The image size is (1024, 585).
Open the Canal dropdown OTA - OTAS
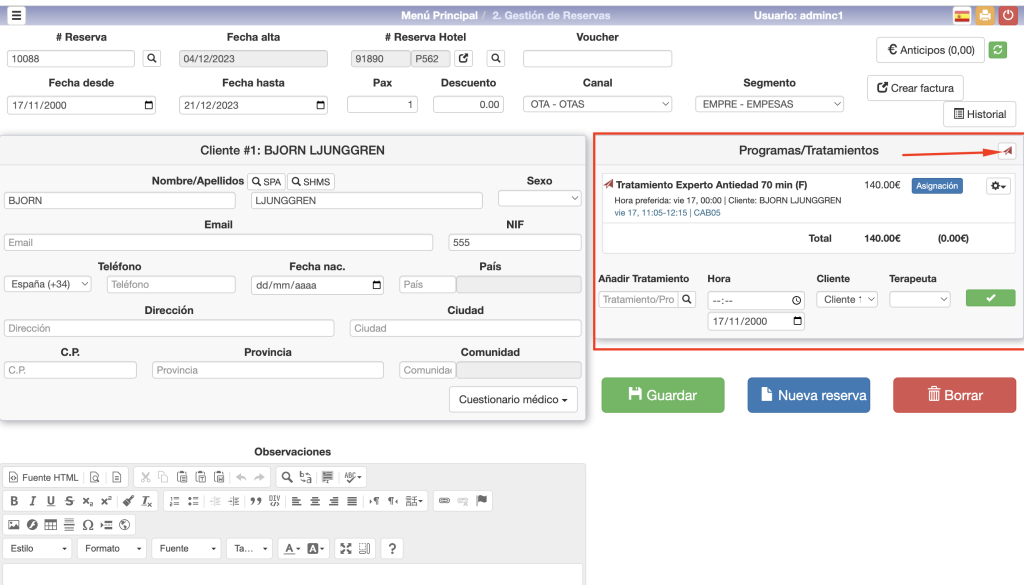597,104
